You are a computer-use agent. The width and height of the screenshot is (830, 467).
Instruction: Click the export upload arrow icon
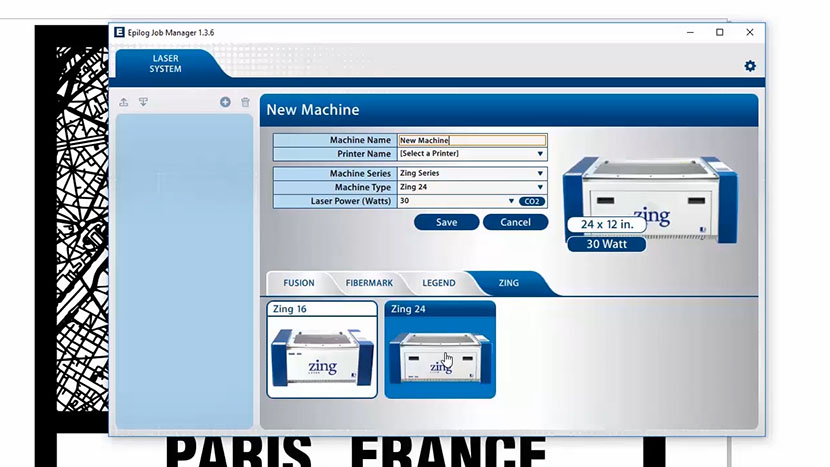coord(124,102)
